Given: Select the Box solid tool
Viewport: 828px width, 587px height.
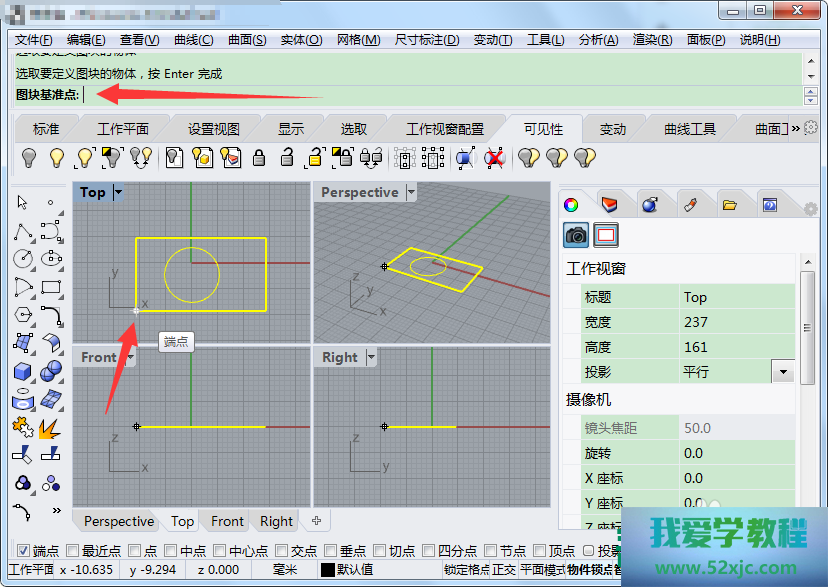Looking at the screenshot, I should (x=23, y=372).
